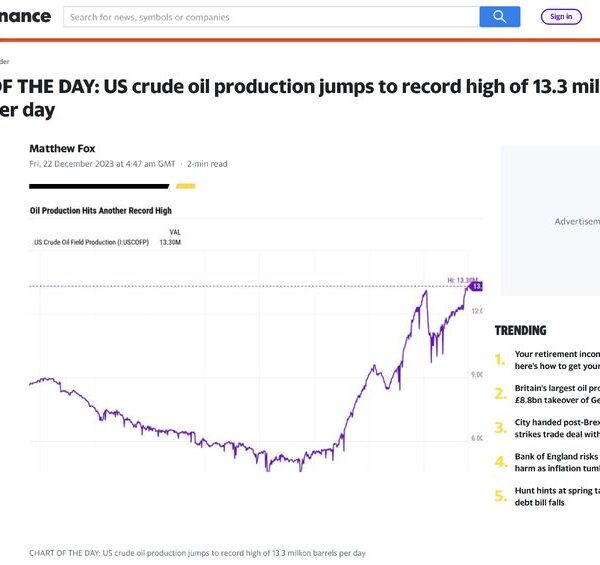
Task: Click the chart title 'Oil Production Hits Another Record High'
Action: 101,211
